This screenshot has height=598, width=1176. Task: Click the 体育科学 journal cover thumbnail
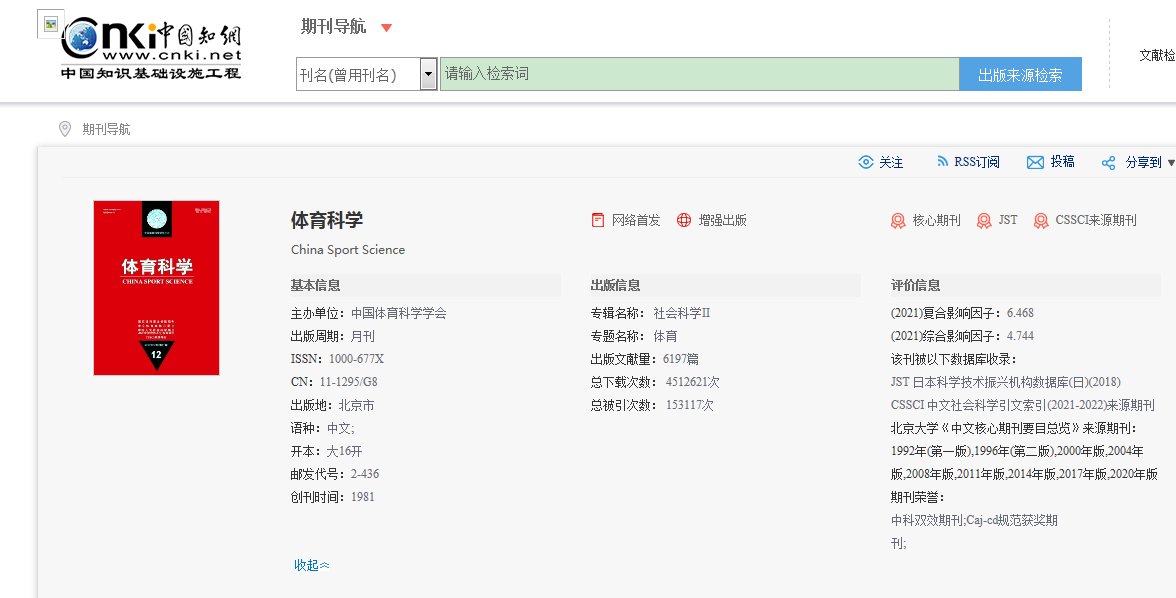(156, 287)
